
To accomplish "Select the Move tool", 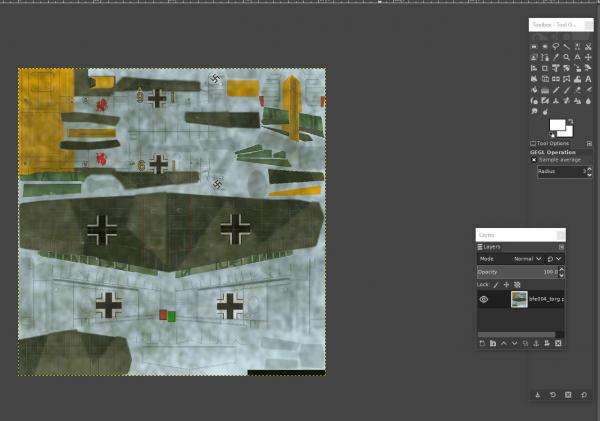I will (x=588, y=57).
